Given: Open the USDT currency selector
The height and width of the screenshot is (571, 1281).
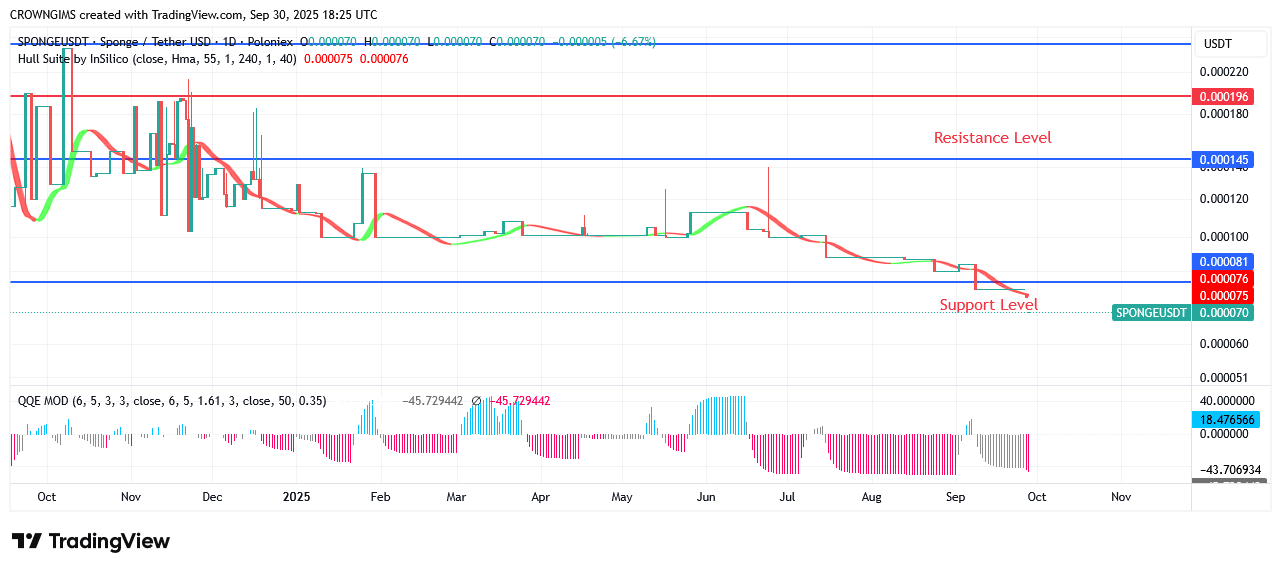Looking at the screenshot, I should (1217, 44).
